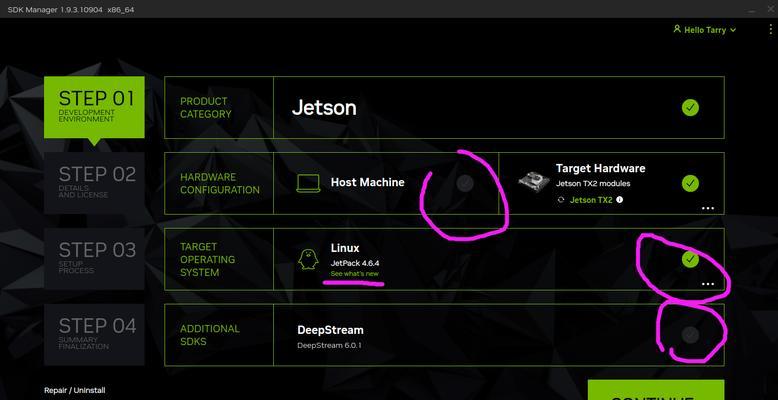Toggle the Target Hardware checkmark
This screenshot has width=778, height=400.
coord(690,183)
